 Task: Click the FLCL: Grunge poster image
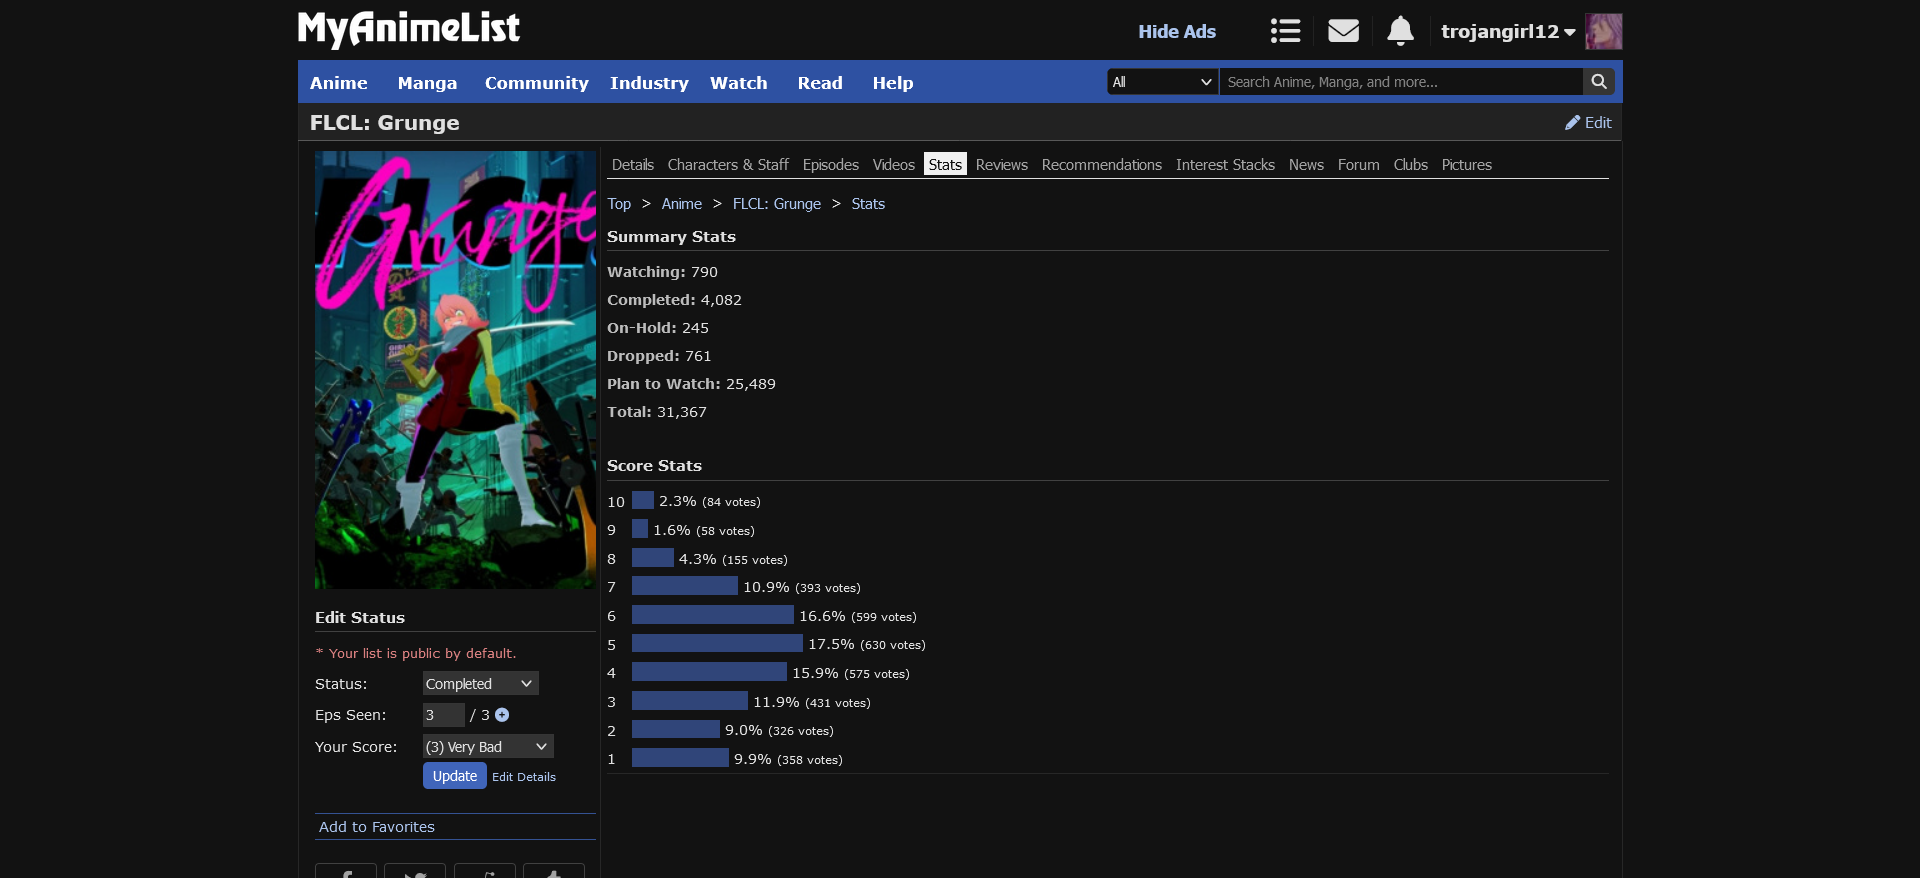tap(455, 370)
